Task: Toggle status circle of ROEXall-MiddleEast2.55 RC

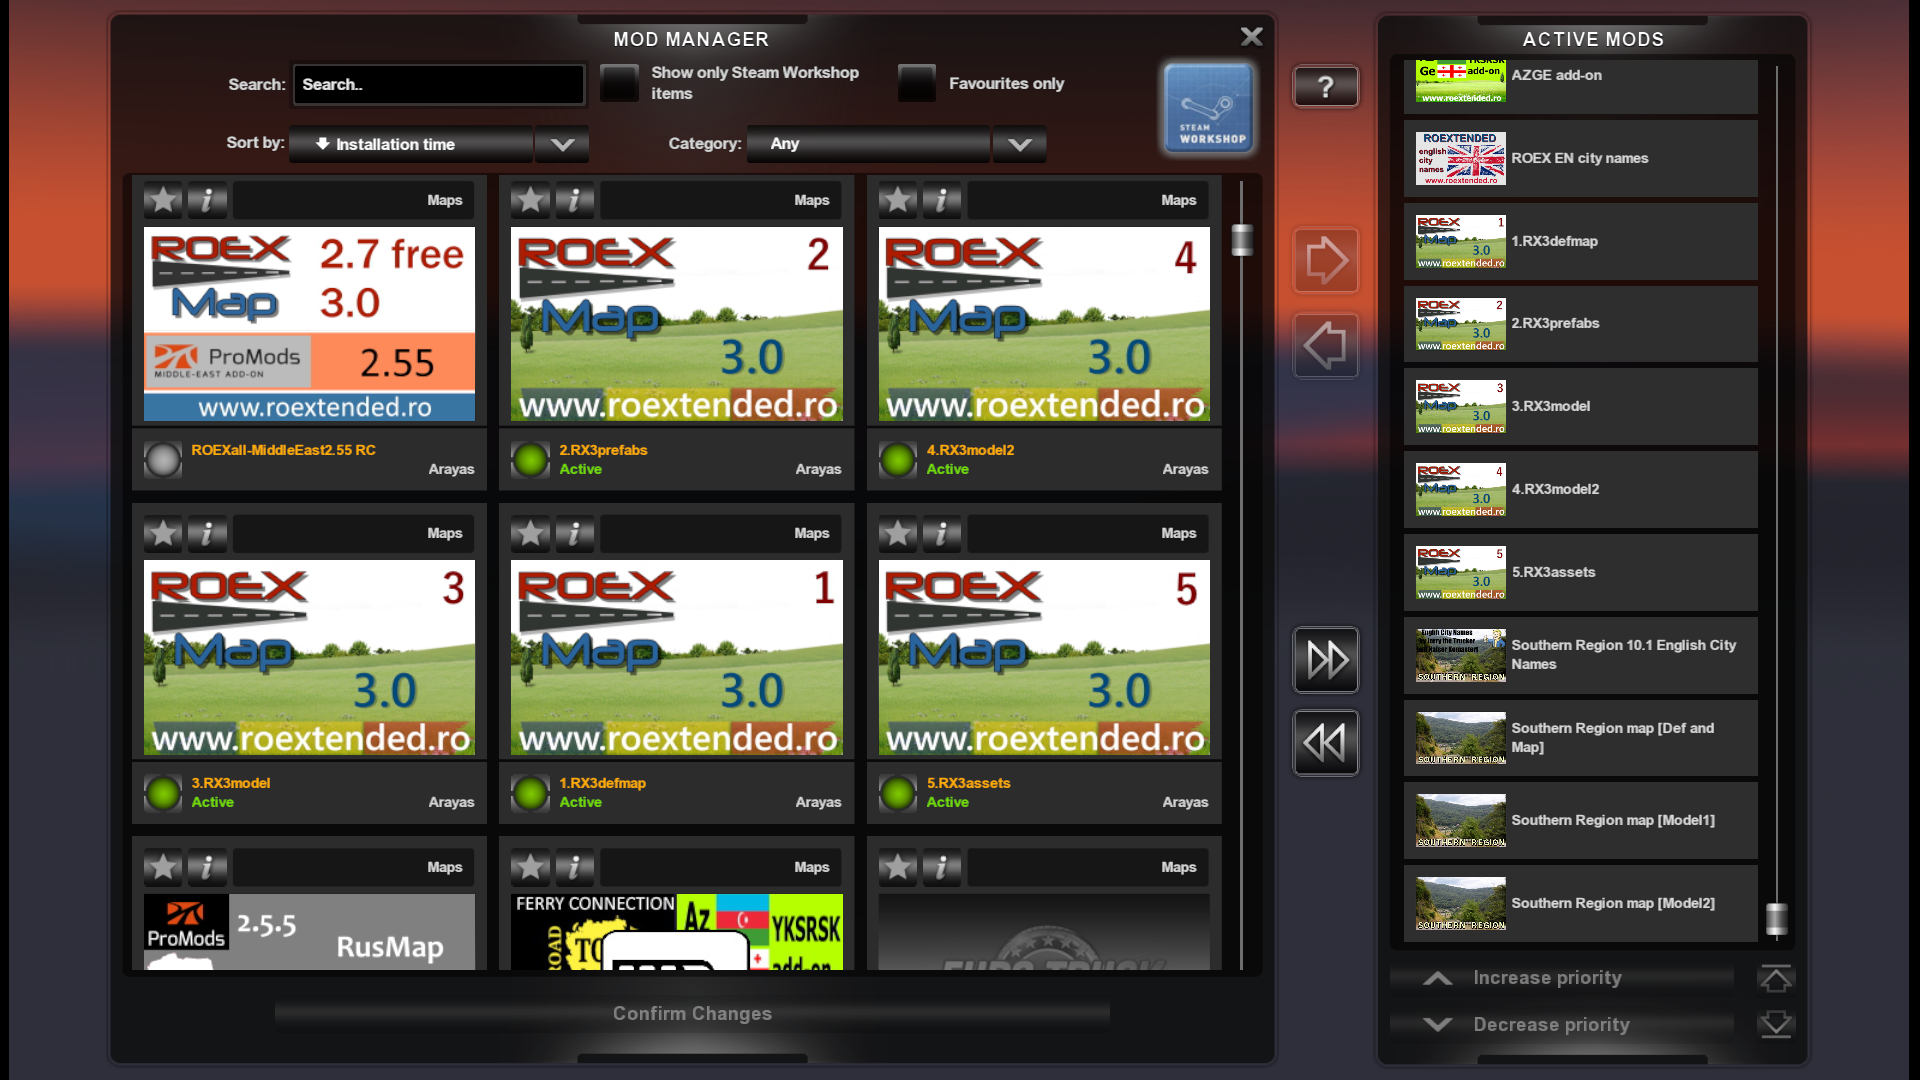Action: pos(163,460)
